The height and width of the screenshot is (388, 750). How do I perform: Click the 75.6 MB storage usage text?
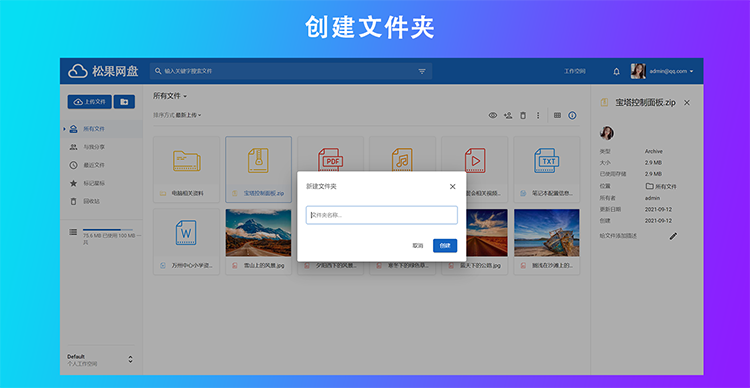coord(112,239)
